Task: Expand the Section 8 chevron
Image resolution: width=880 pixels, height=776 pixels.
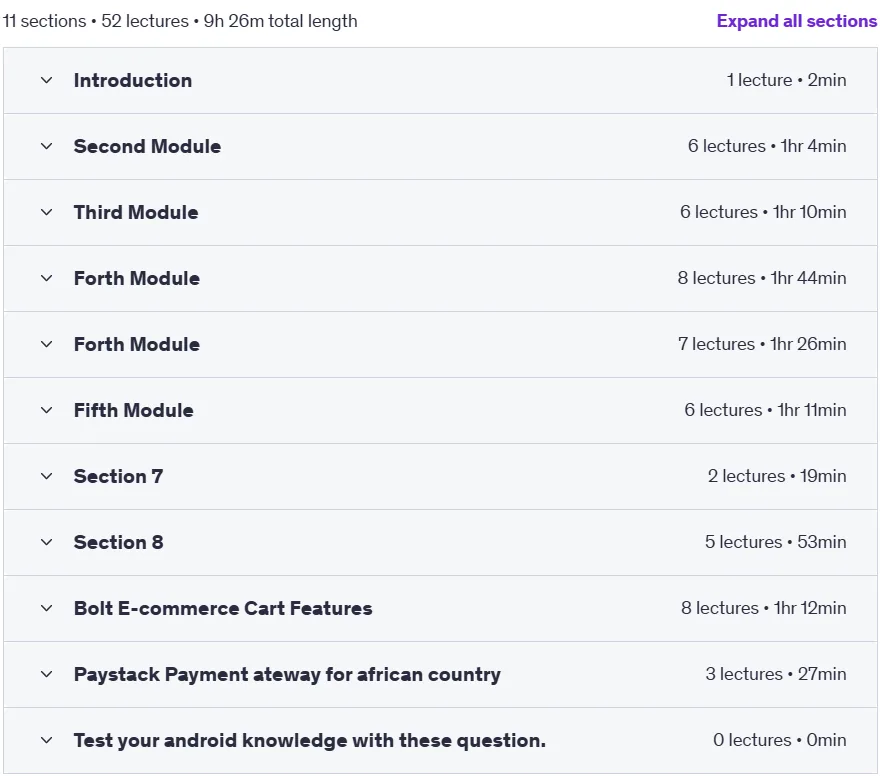Action: pyautogui.click(x=47, y=542)
